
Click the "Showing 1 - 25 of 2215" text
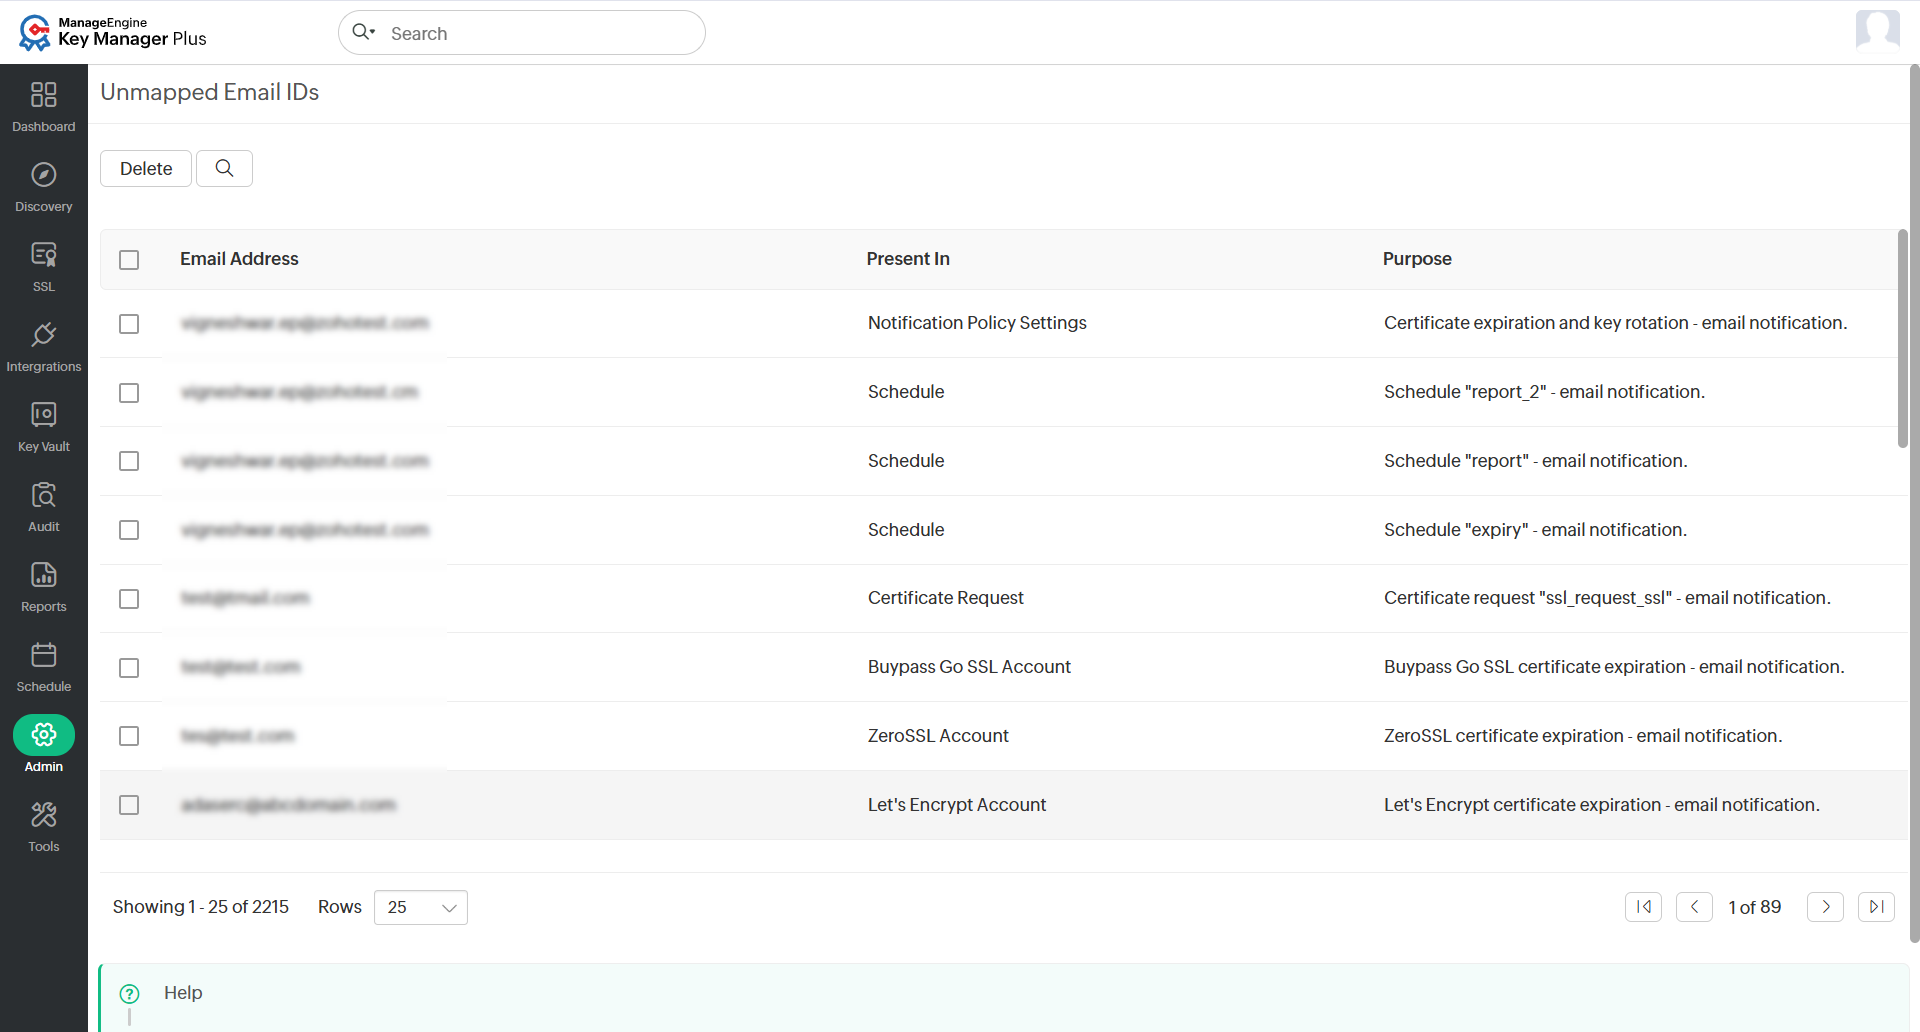[x=201, y=907]
